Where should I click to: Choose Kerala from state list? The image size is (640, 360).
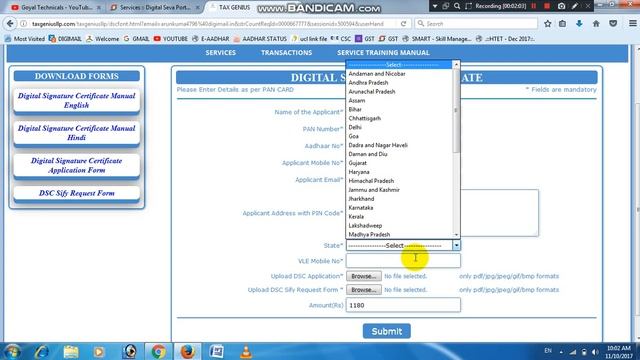pyautogui.click(x=399, y=217)
